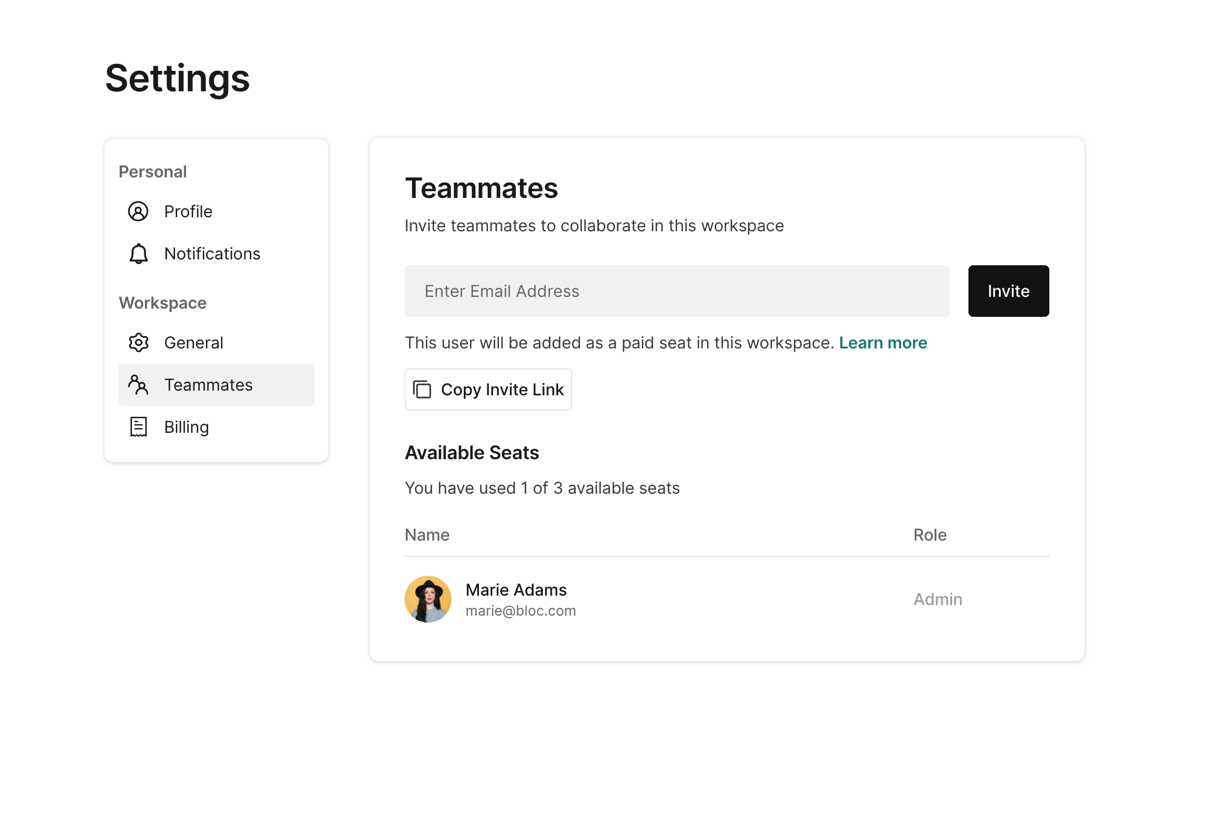Go to Notifications settings
The image size is (1231, 834).
pyautogui.click(x=212, y=254)
